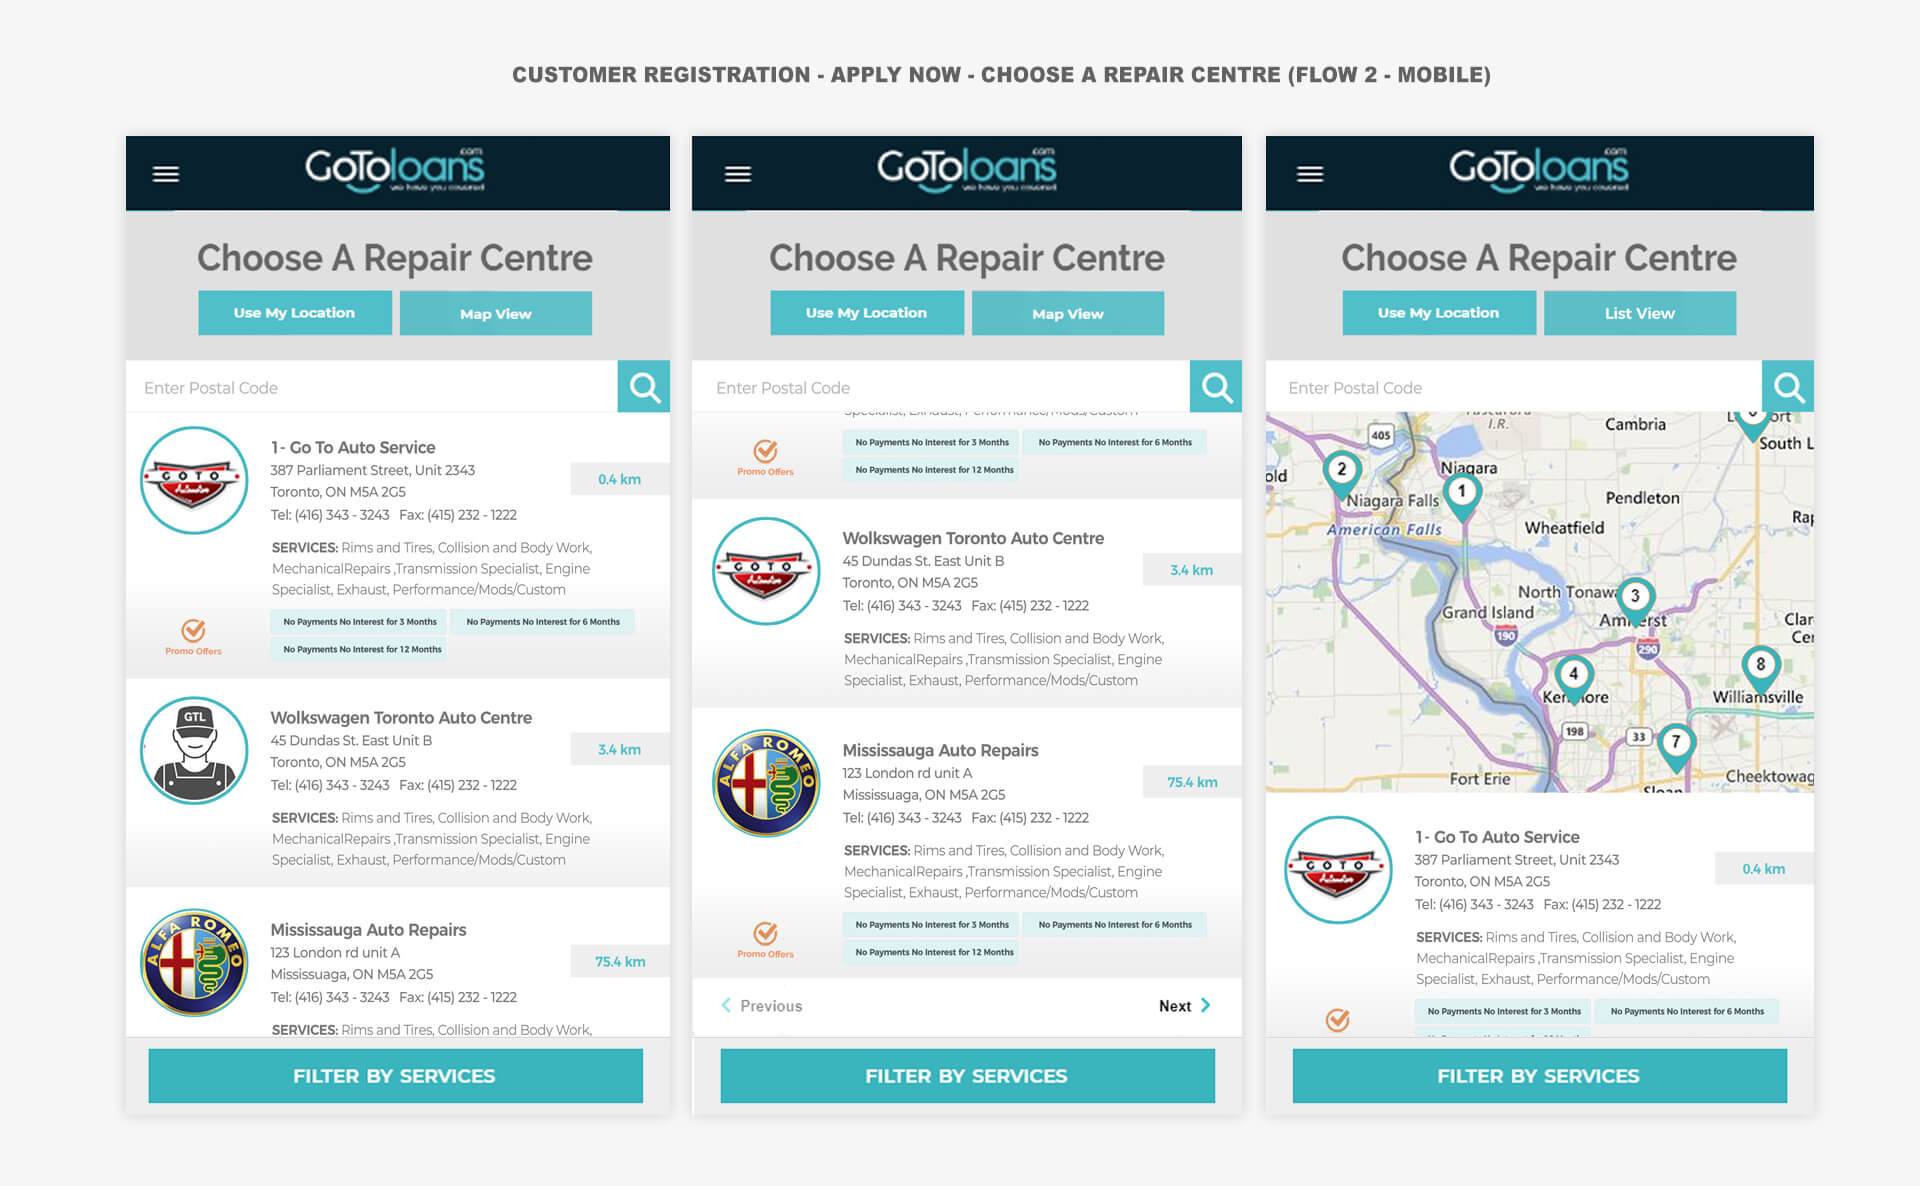Open Wolkswagen Toronto Auto Centre title, middle screen
This screenshot has width=1920, height=1186.
[973, 538]
